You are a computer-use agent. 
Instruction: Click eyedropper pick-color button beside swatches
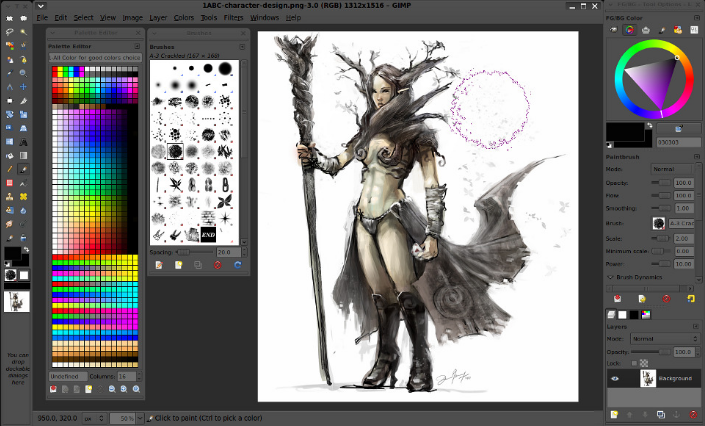tap(678, 129)
